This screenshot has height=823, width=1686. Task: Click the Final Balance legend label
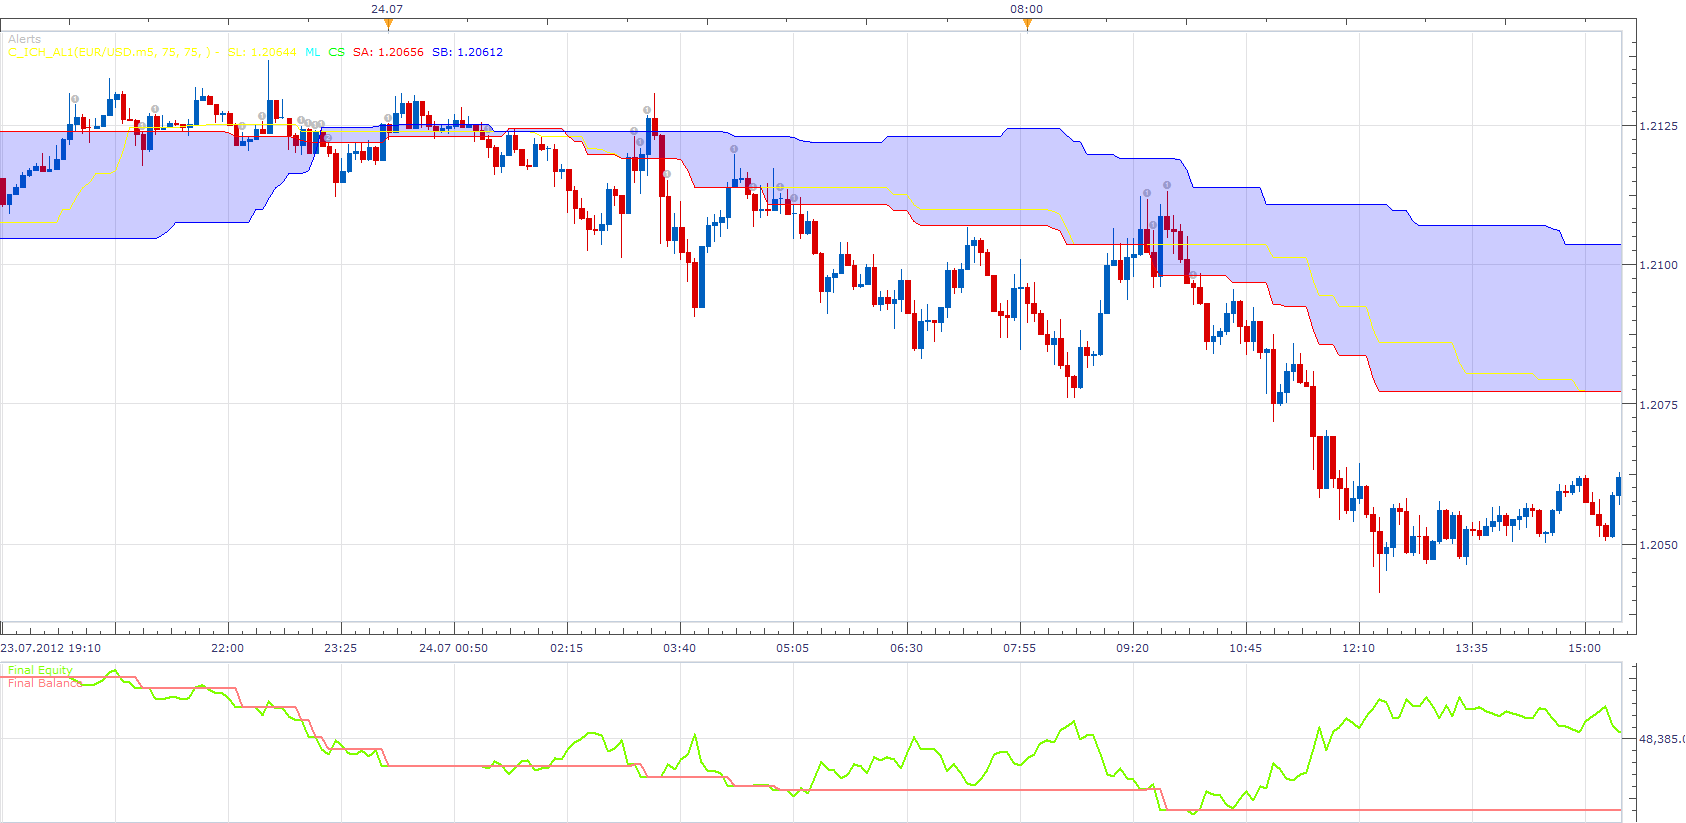(x=45, y=683)
